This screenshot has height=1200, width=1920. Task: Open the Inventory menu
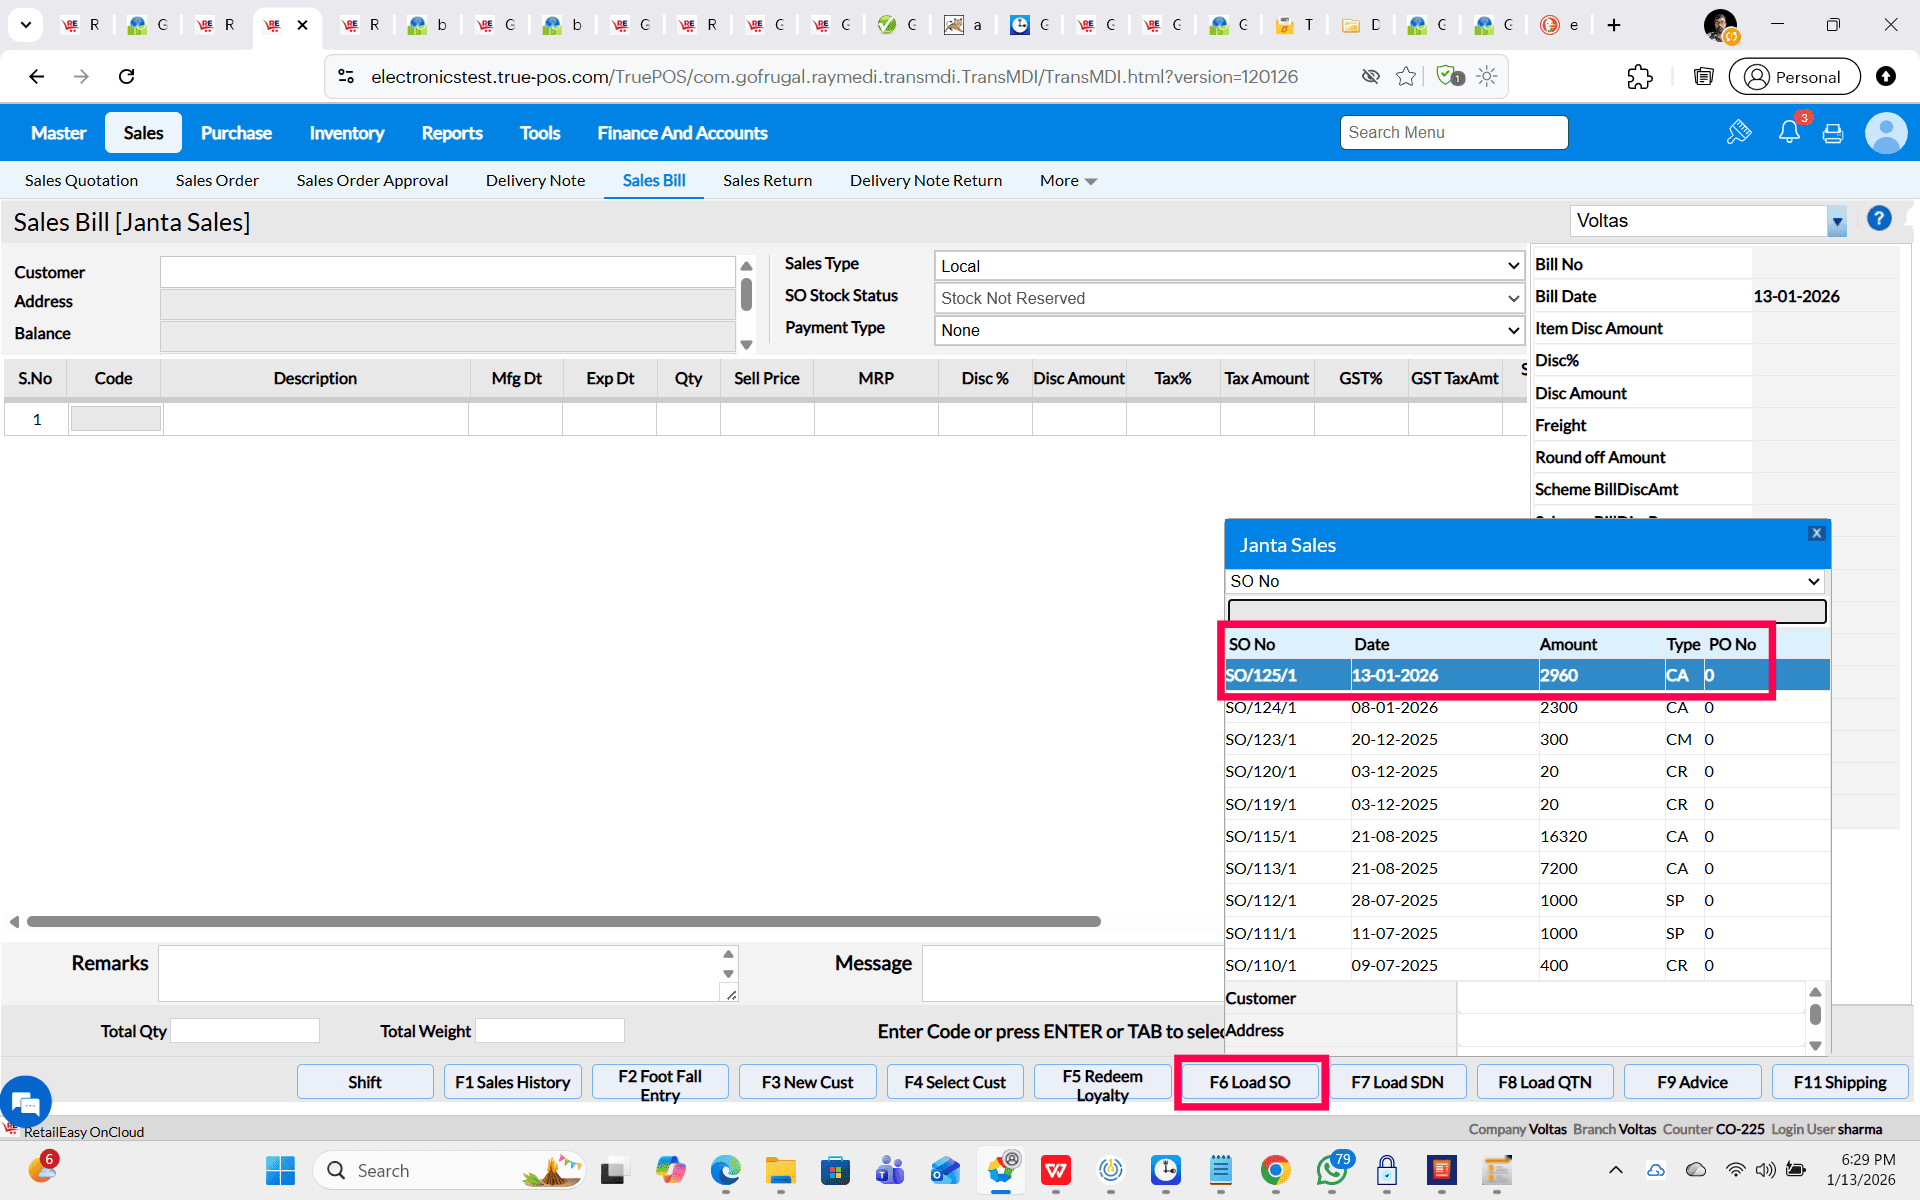click(x=346, y=133)
